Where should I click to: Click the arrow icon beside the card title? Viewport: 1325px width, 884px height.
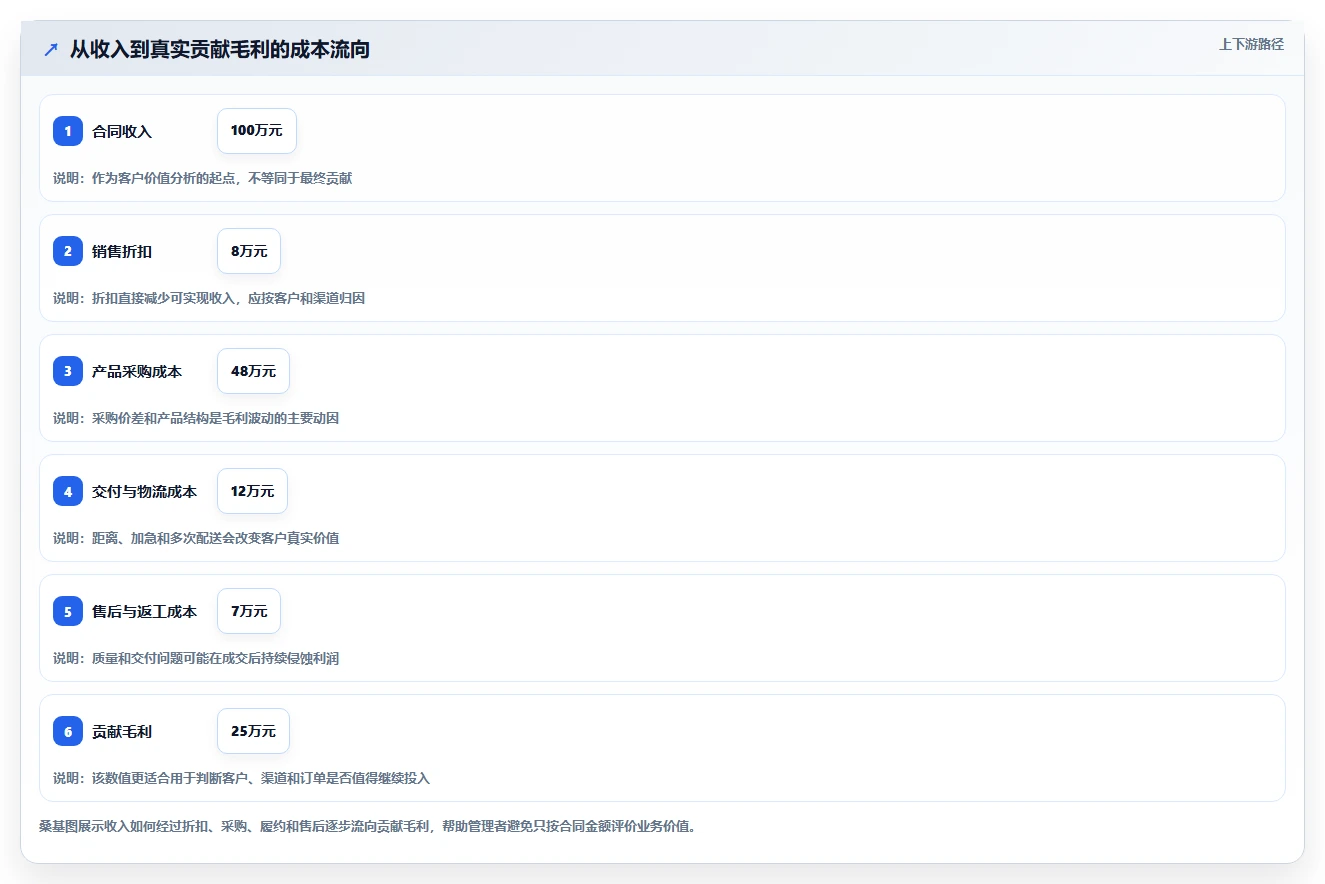tap(51, 49)
